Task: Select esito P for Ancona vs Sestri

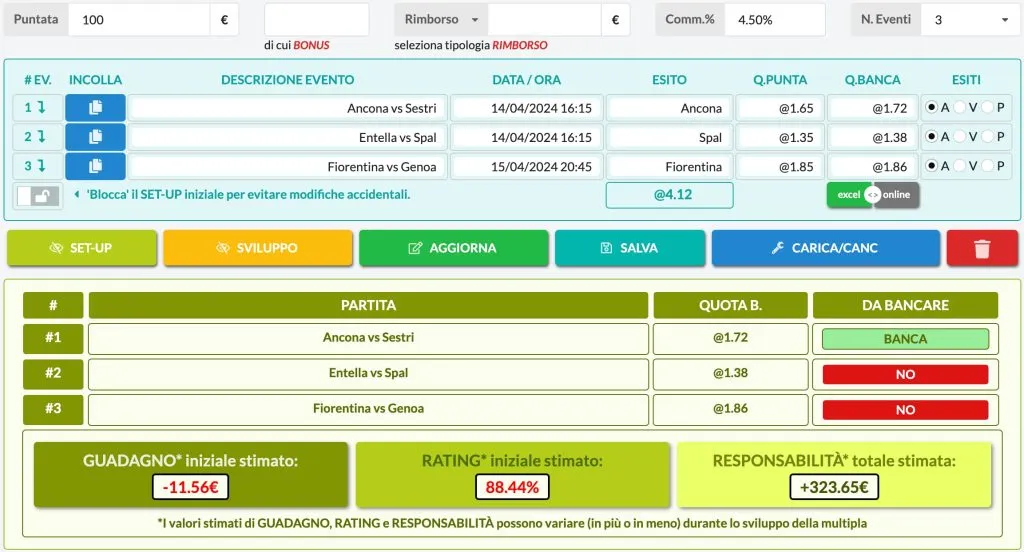Action: 987,107
